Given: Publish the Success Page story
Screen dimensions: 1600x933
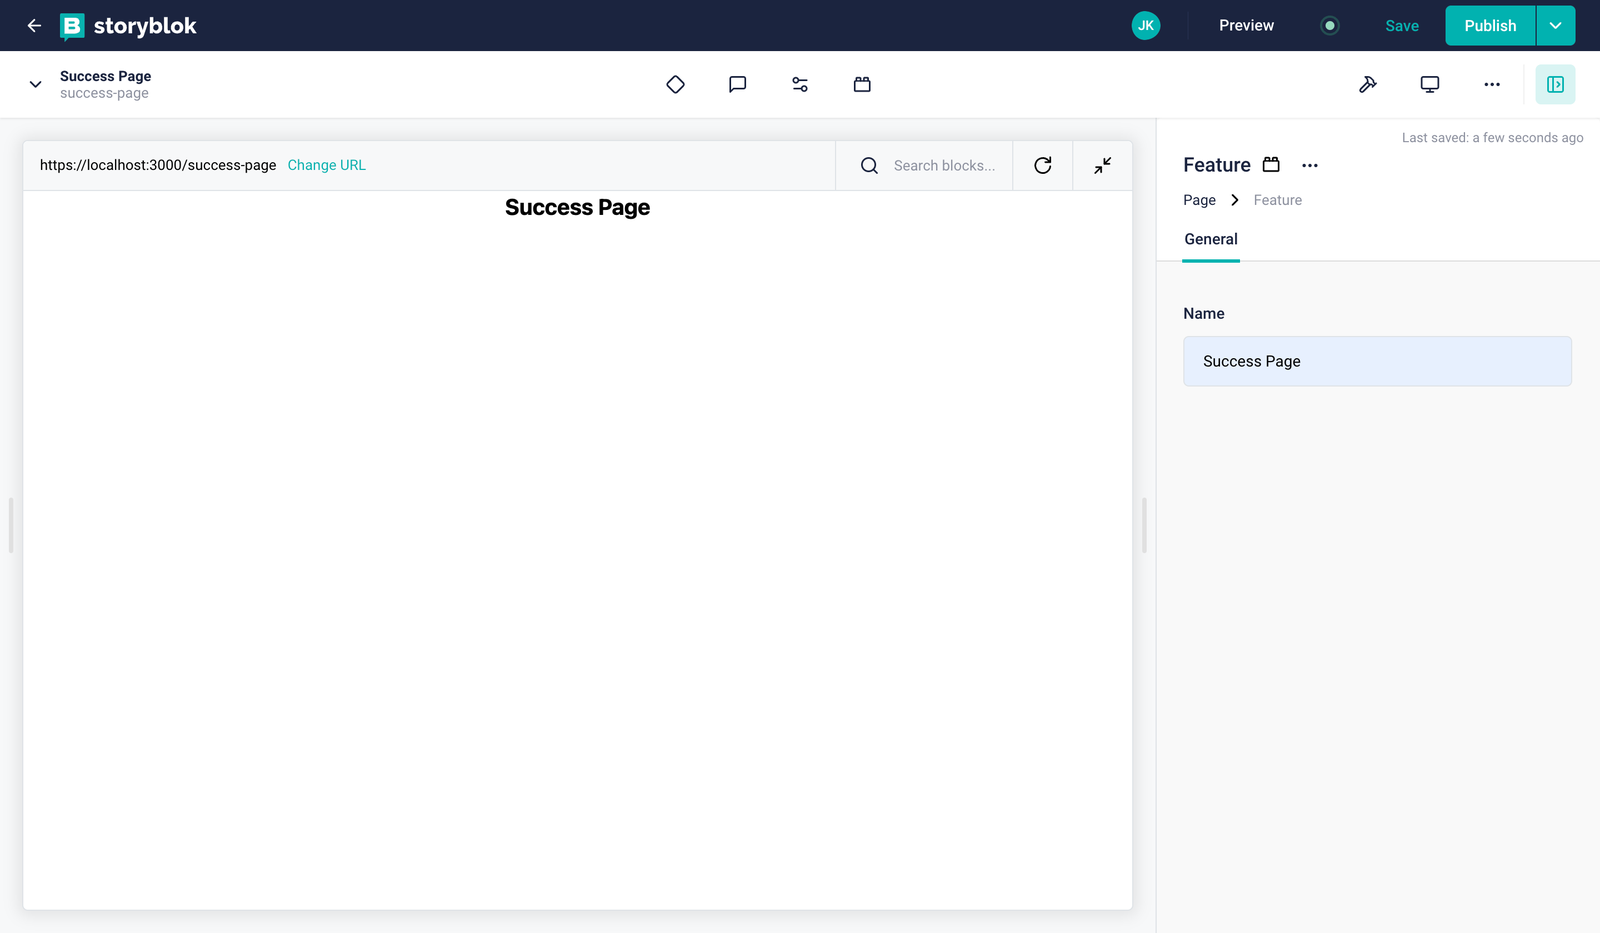Looking at the screenshot, I should (1490, 26).
